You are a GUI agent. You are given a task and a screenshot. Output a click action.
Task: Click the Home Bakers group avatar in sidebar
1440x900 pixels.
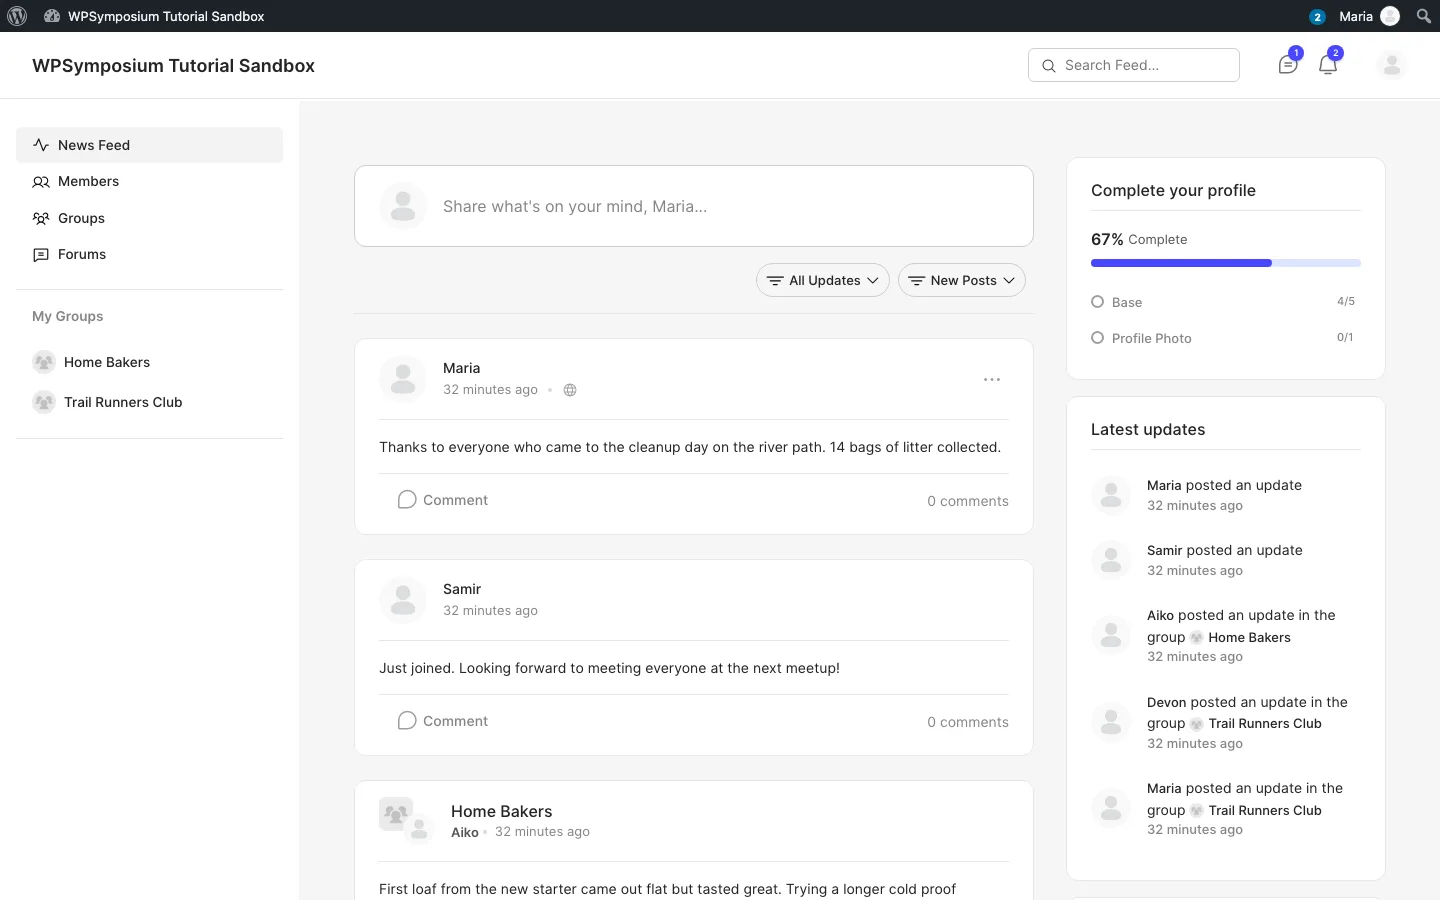[x=44, y=362]
